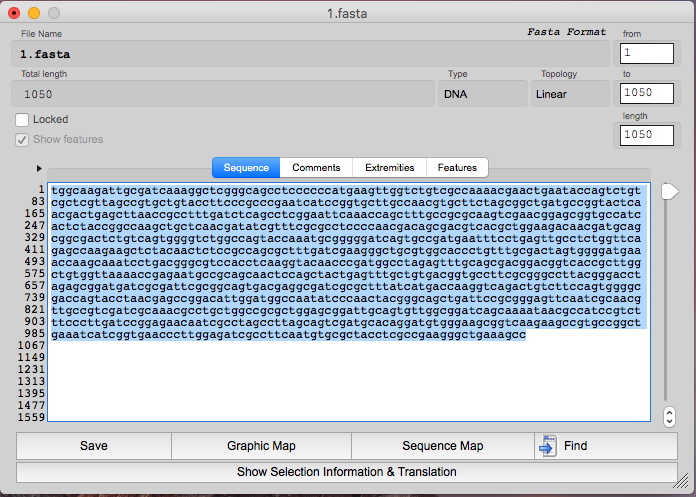696x497 pixels.
Task: Click the 'from' input field
Action: (x=647, y=53)
